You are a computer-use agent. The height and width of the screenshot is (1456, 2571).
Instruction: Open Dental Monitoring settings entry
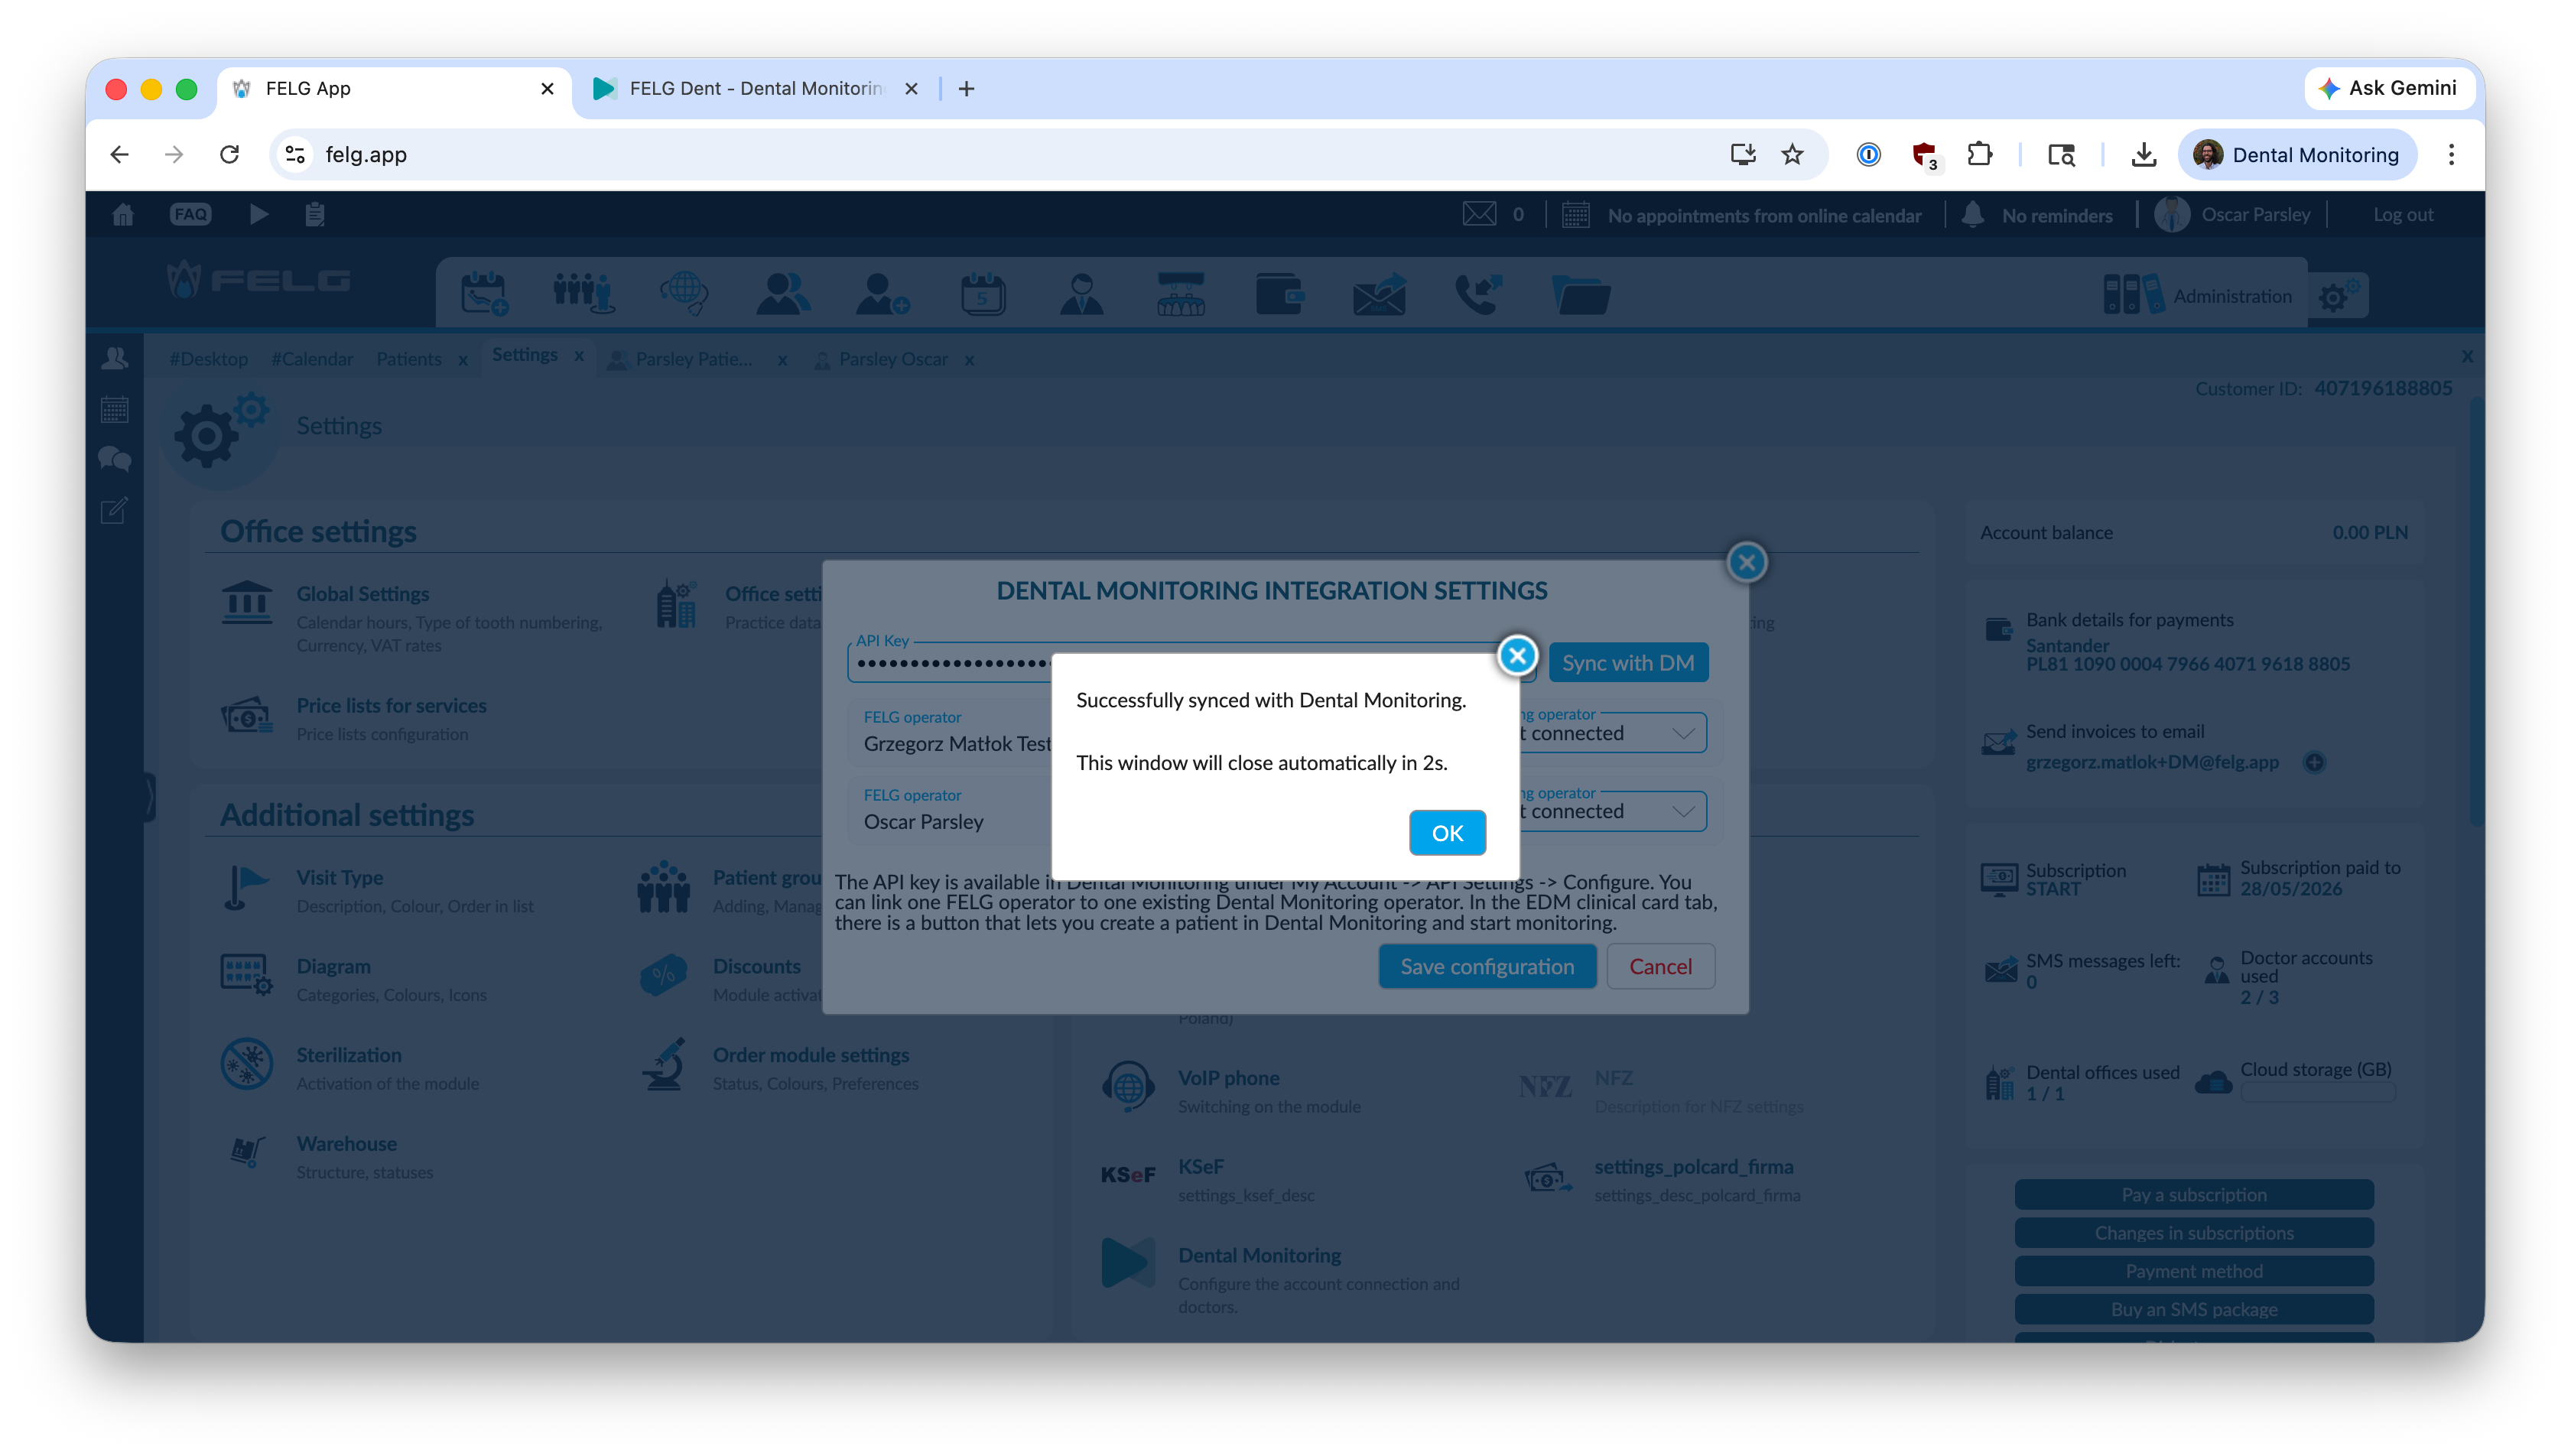[1259, 1255]
